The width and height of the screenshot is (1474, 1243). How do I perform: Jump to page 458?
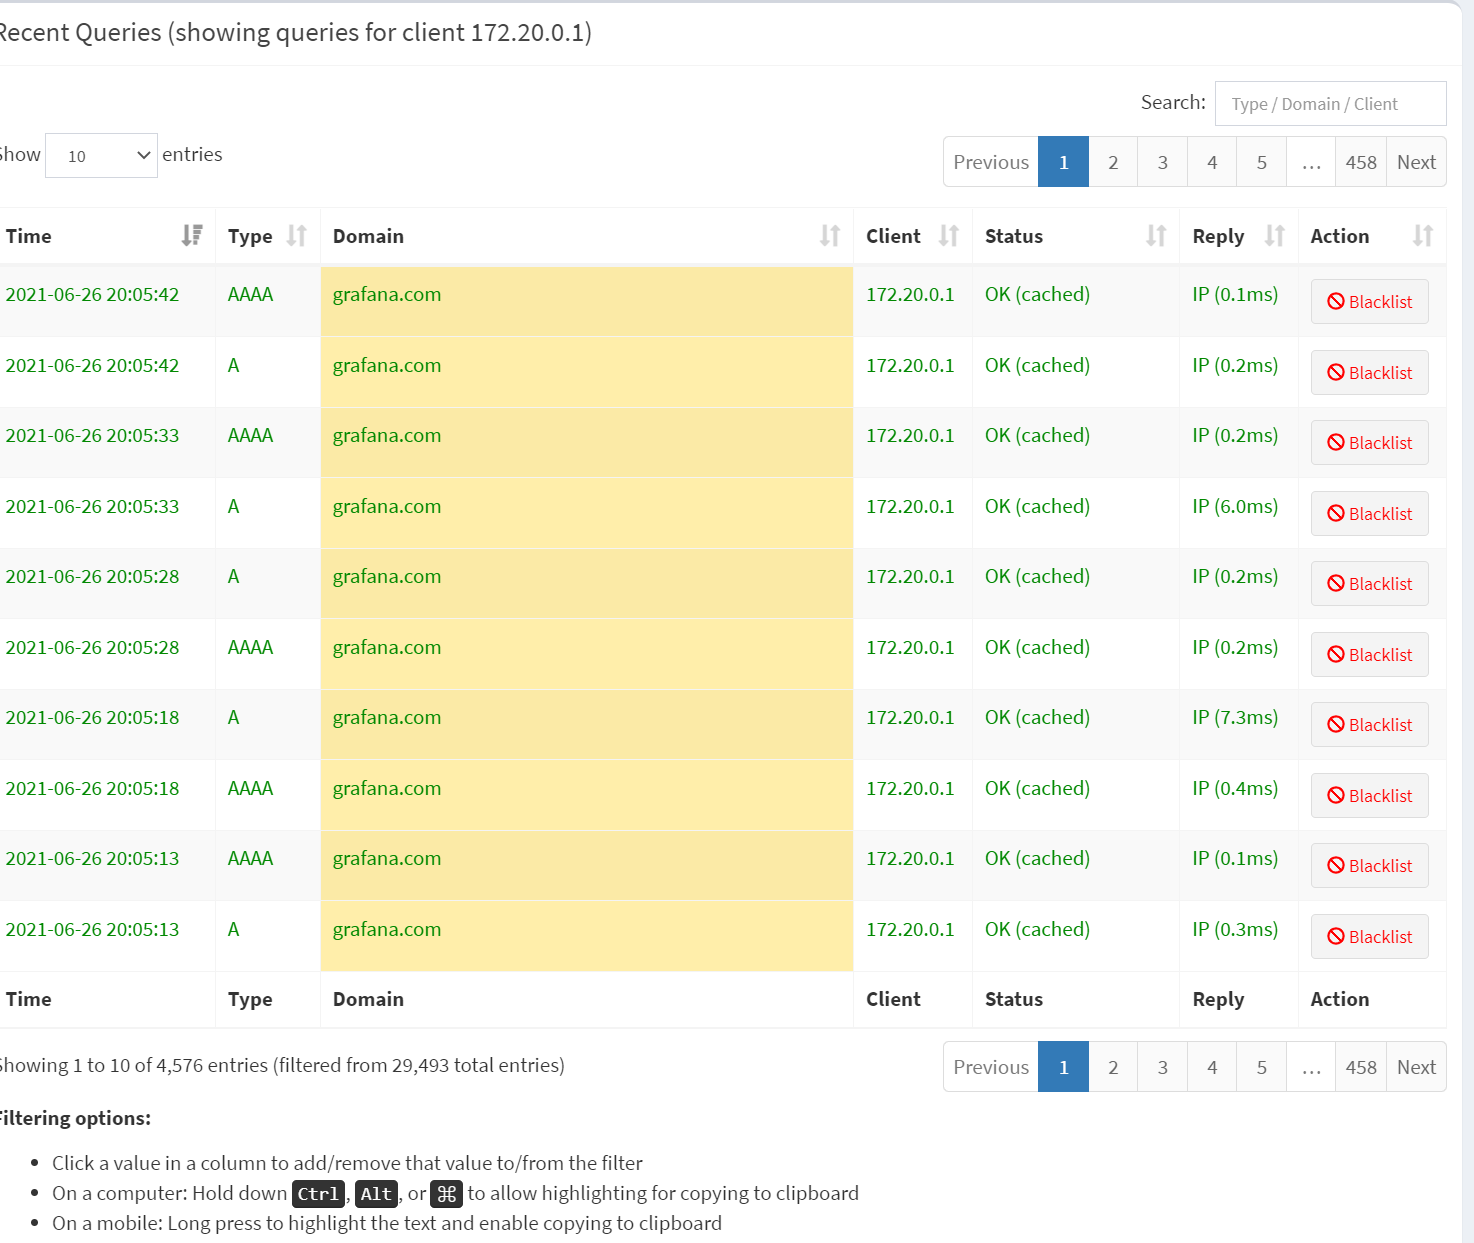click(x=1360, y=161)
